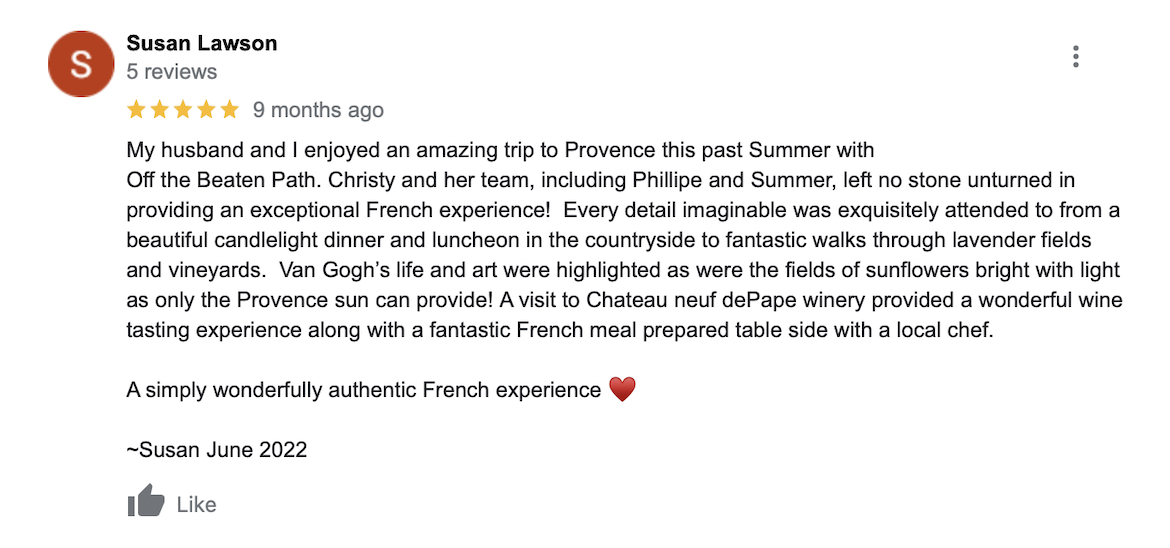
Task: Click the middle third rating star
Action: click(x=183, y=110)
